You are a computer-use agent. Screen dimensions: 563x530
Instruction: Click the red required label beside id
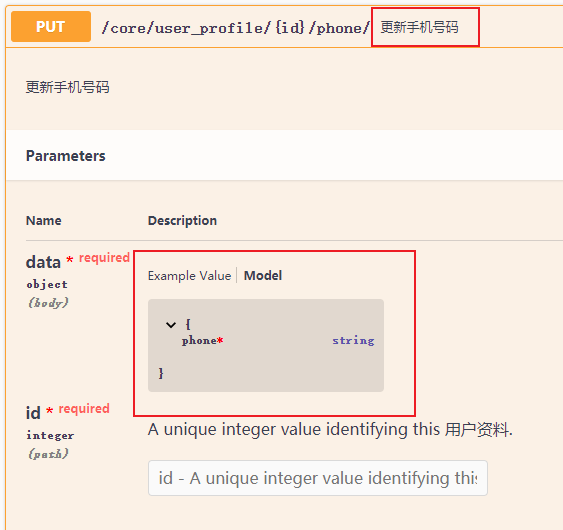tap(84, 409)
